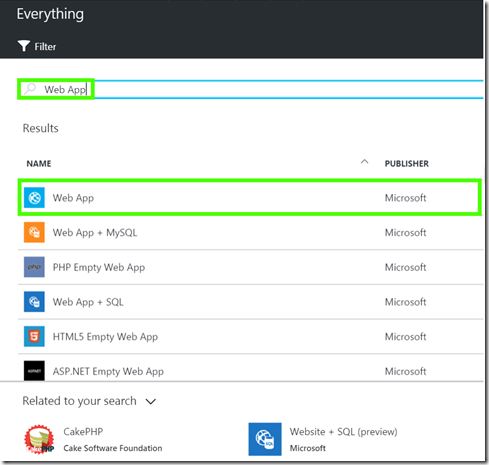Click Microsoft publisher in Web App + MySQL row
This screenshot has height=465, width=489.
coord(405,233)
